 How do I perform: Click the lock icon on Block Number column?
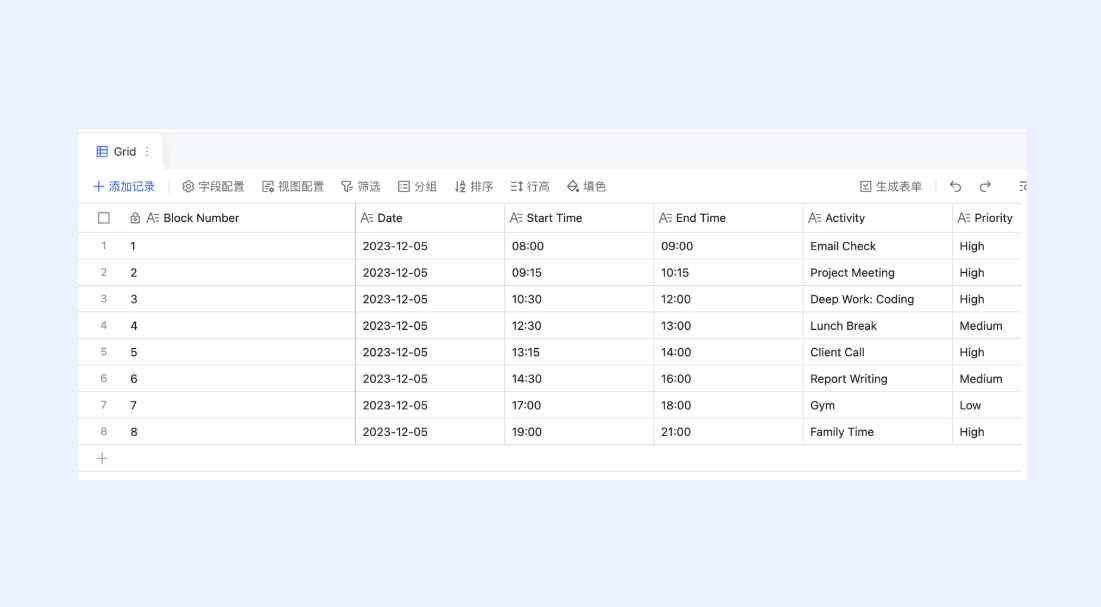135,218
